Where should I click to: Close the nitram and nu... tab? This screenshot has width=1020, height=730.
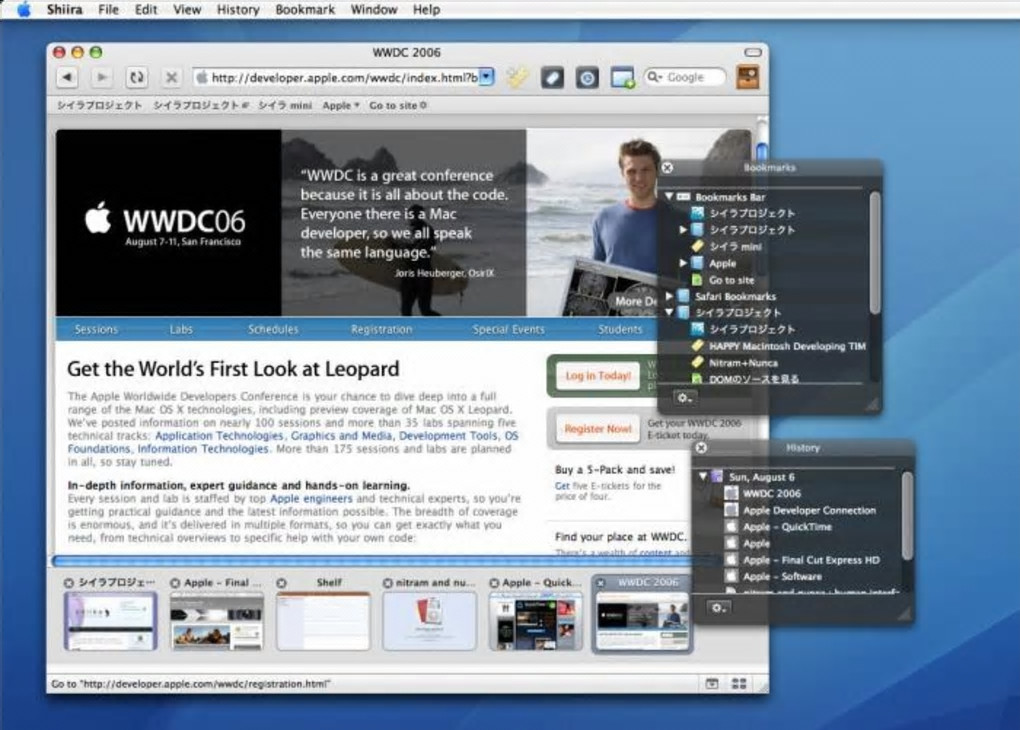coord(388,583)
